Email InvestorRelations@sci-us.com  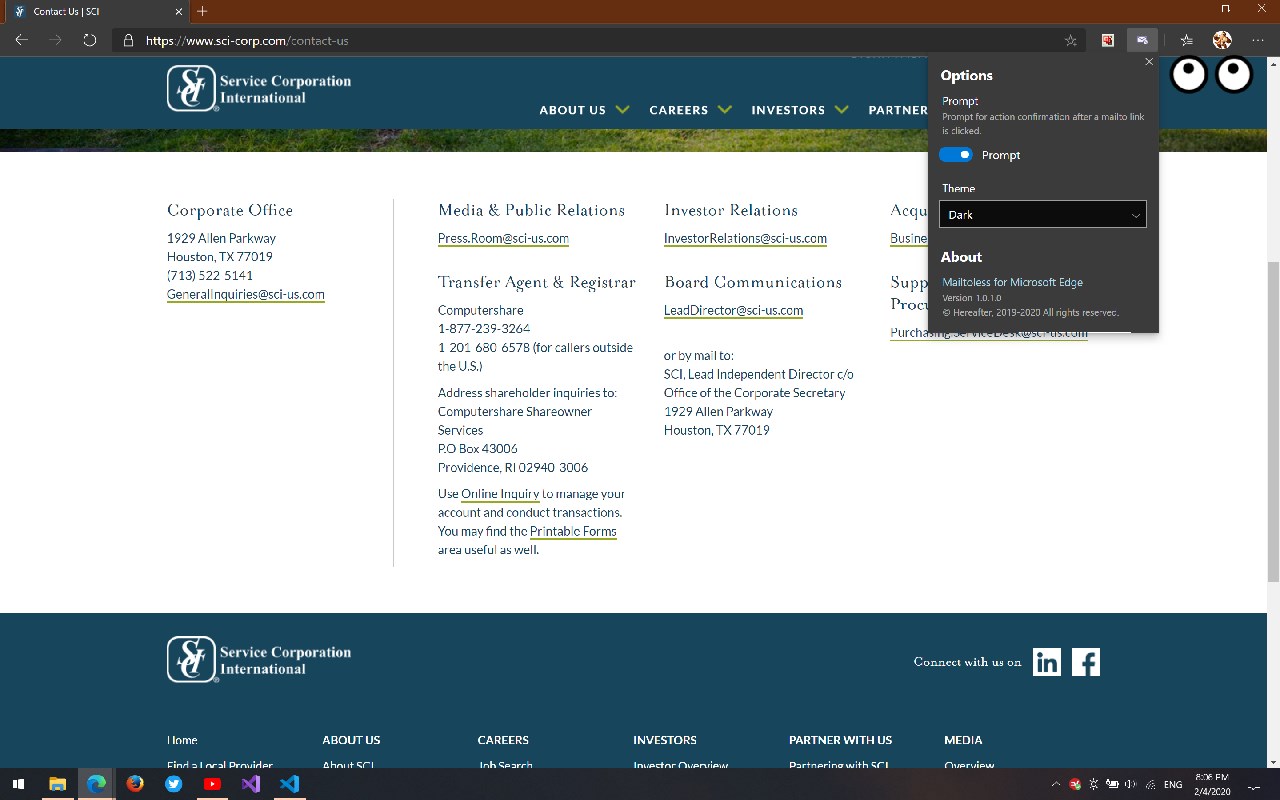tap(745, 238)
